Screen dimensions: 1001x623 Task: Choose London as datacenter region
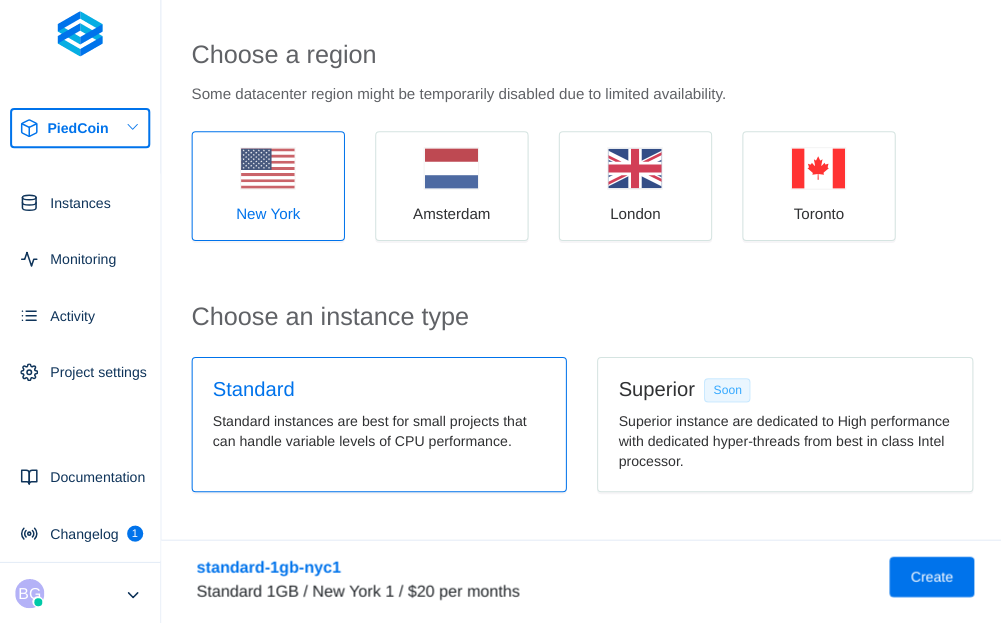point(635,186)
